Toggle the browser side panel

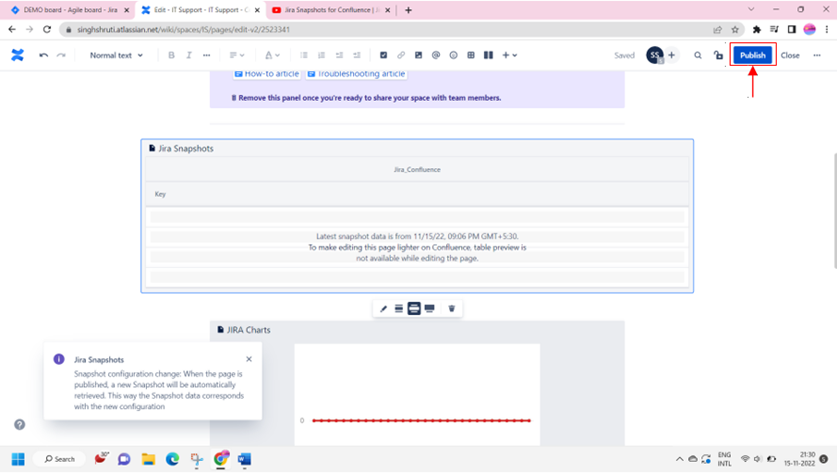(x=792, y=29)
